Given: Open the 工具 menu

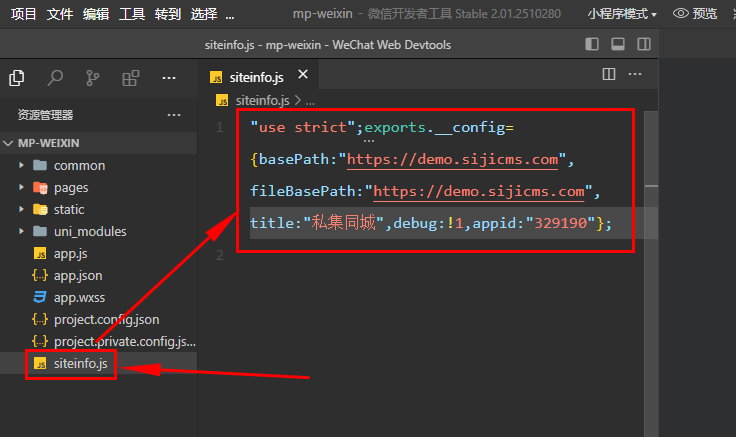Looking at the screenshot, I should pyautogui.click(x=132, y=14).
